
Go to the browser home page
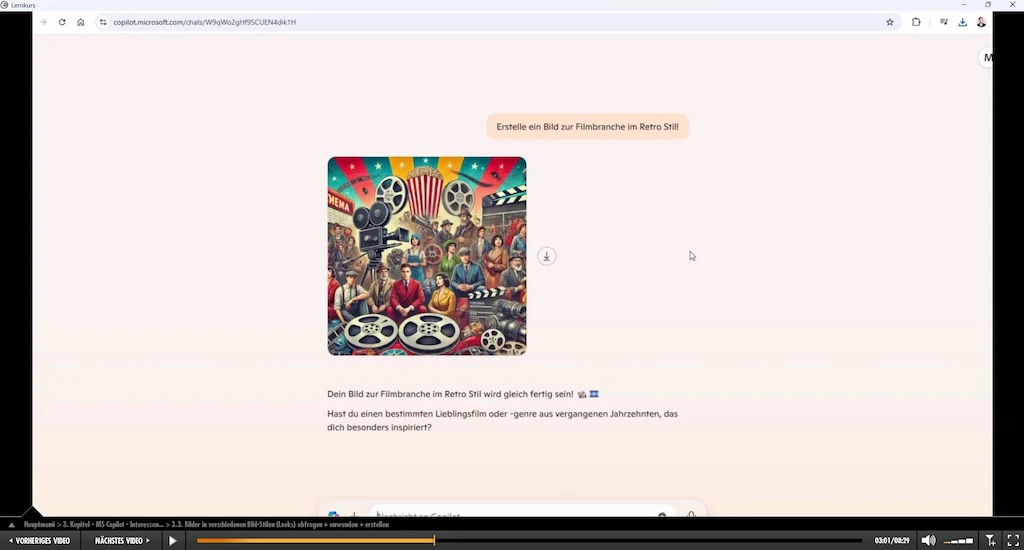[x=81, y=22]
